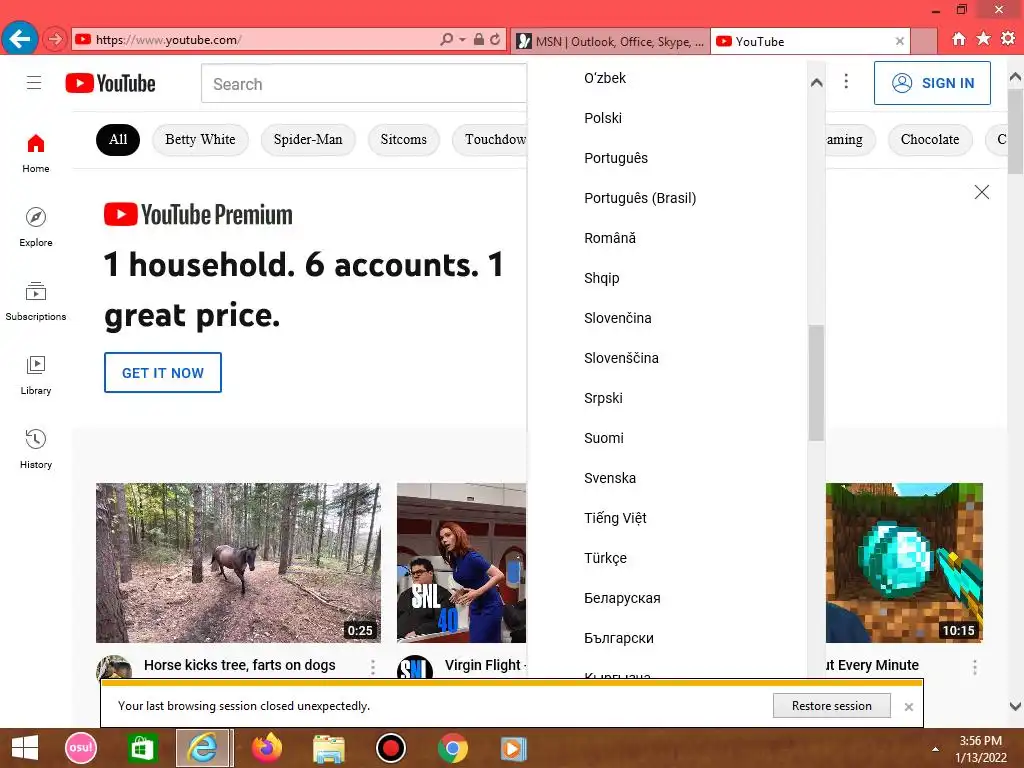Viewport: 1024px width, 768px height.
Task: Open the red record app in taskbar
Action: click(x=391, y=748)
